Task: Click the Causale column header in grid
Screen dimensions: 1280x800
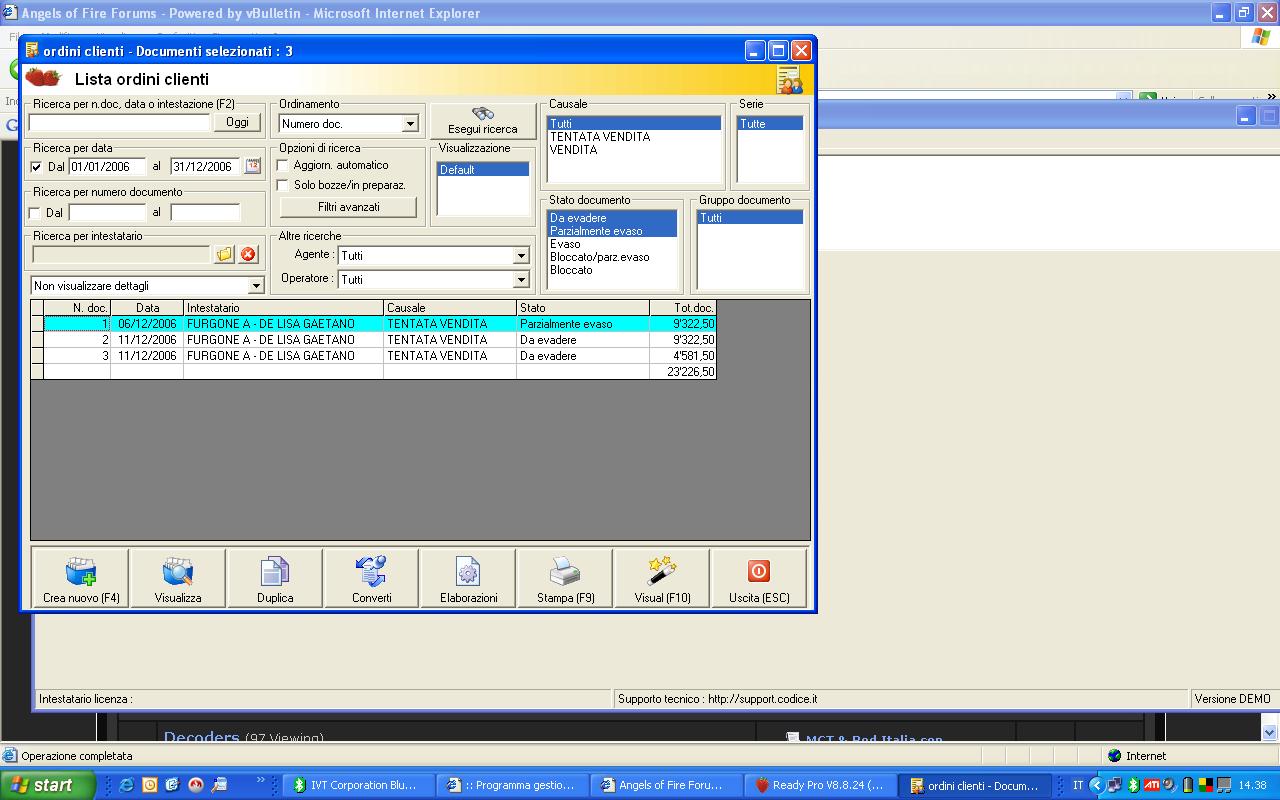Action: click(x=450, y=308)
